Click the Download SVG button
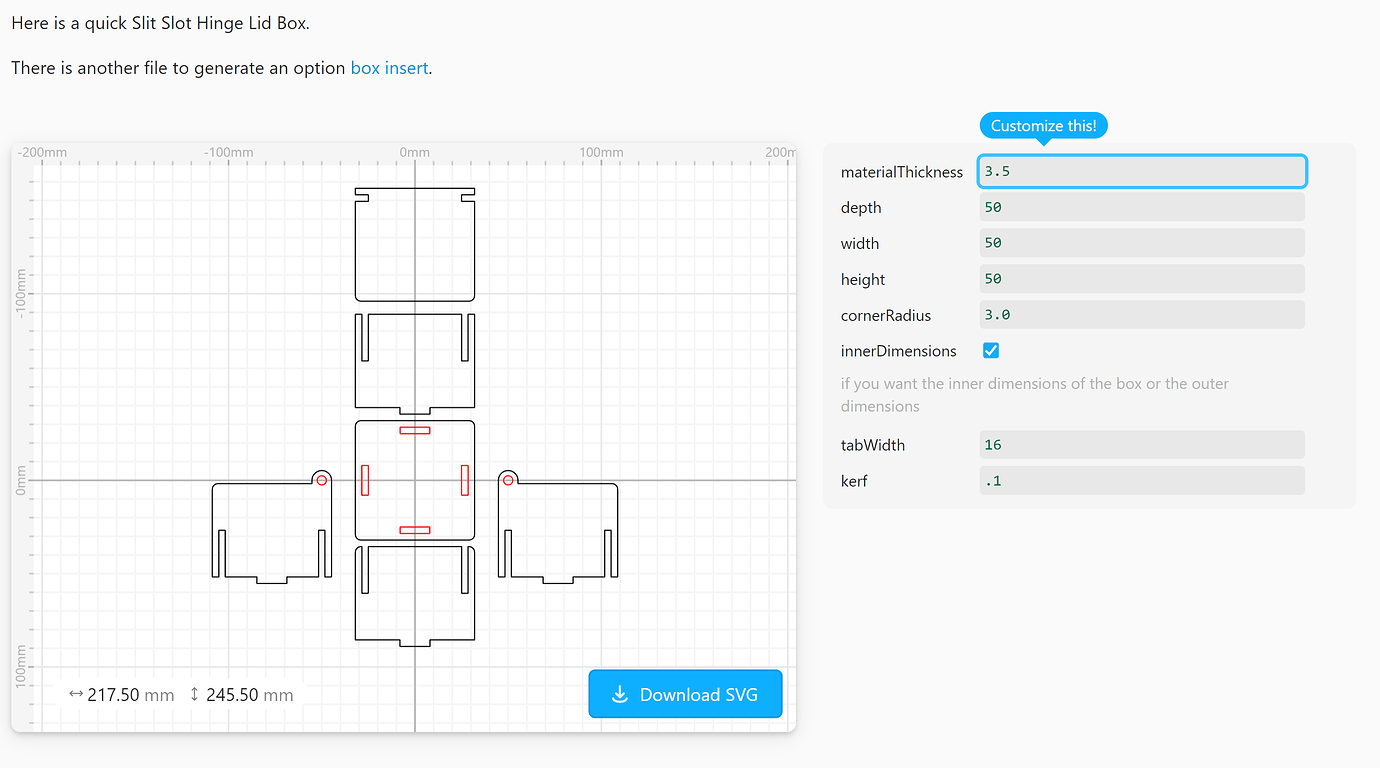1380x768 pixels. coord(685,694)
